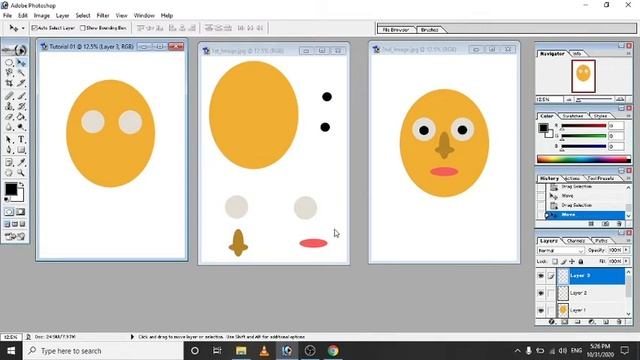
Task: Select the Slice tool
Action: pos(21,83)
